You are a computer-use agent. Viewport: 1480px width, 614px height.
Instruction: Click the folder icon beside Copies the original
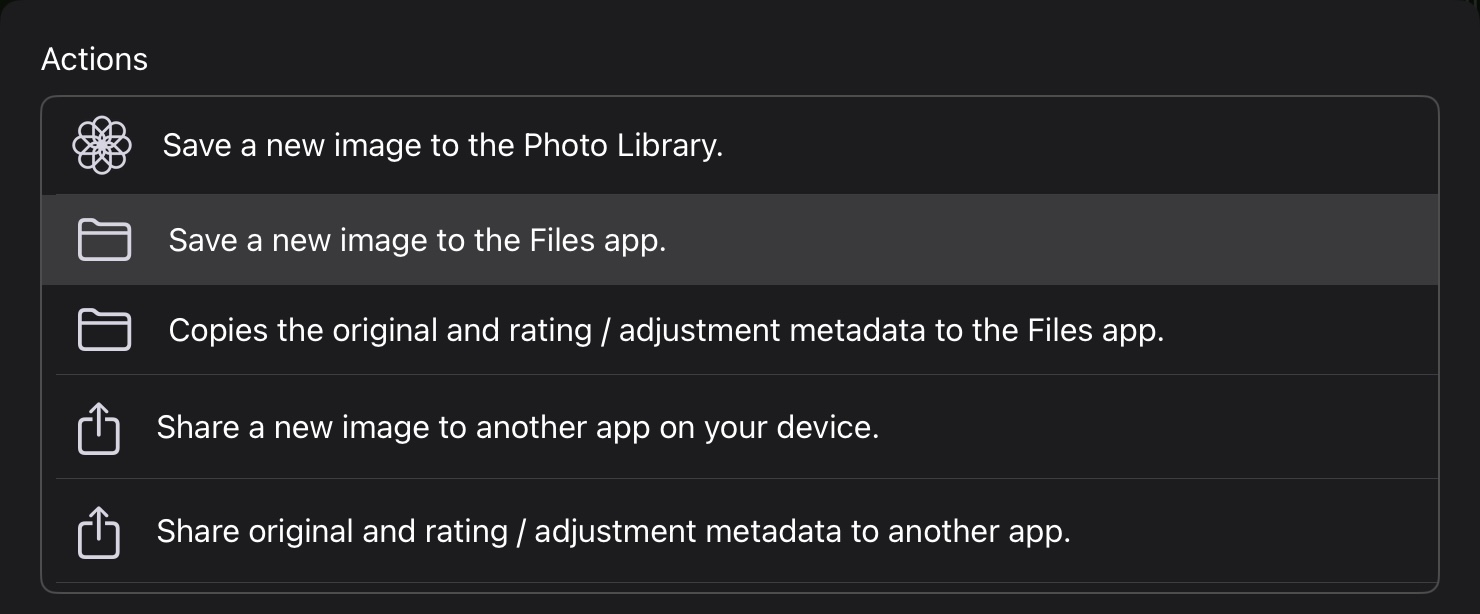pyautogui.click(x=104, y=330)
